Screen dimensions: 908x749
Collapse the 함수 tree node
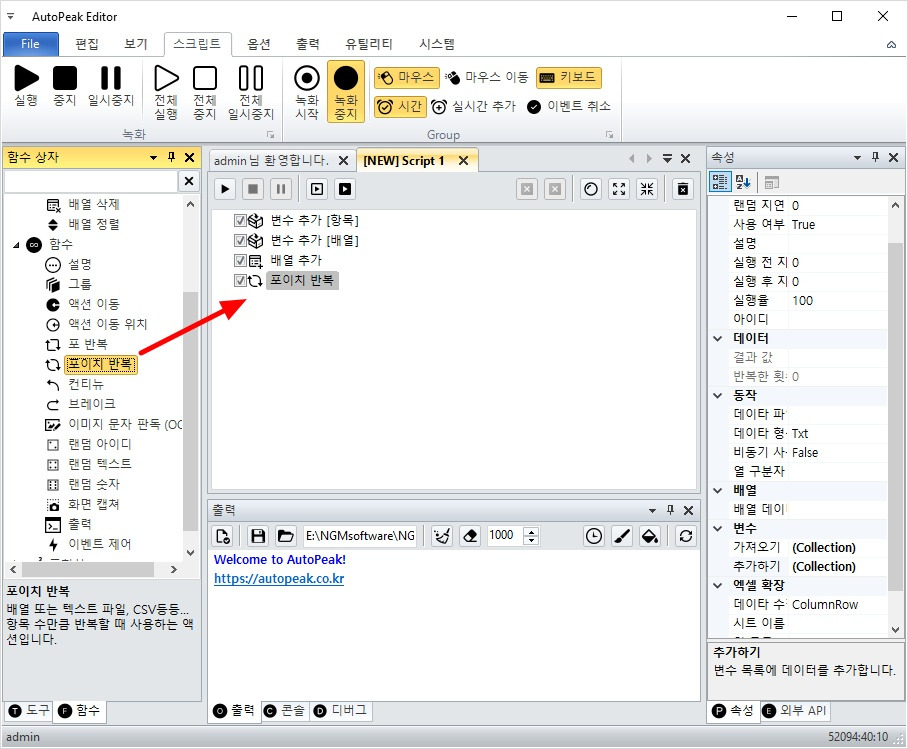point(16,245)
